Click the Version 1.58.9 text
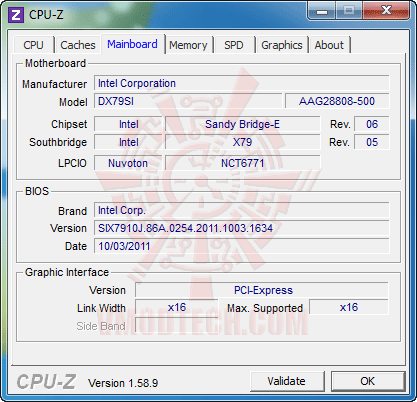Image resolution: width=417 pixels, height=402 pixels. coord(123,383)
